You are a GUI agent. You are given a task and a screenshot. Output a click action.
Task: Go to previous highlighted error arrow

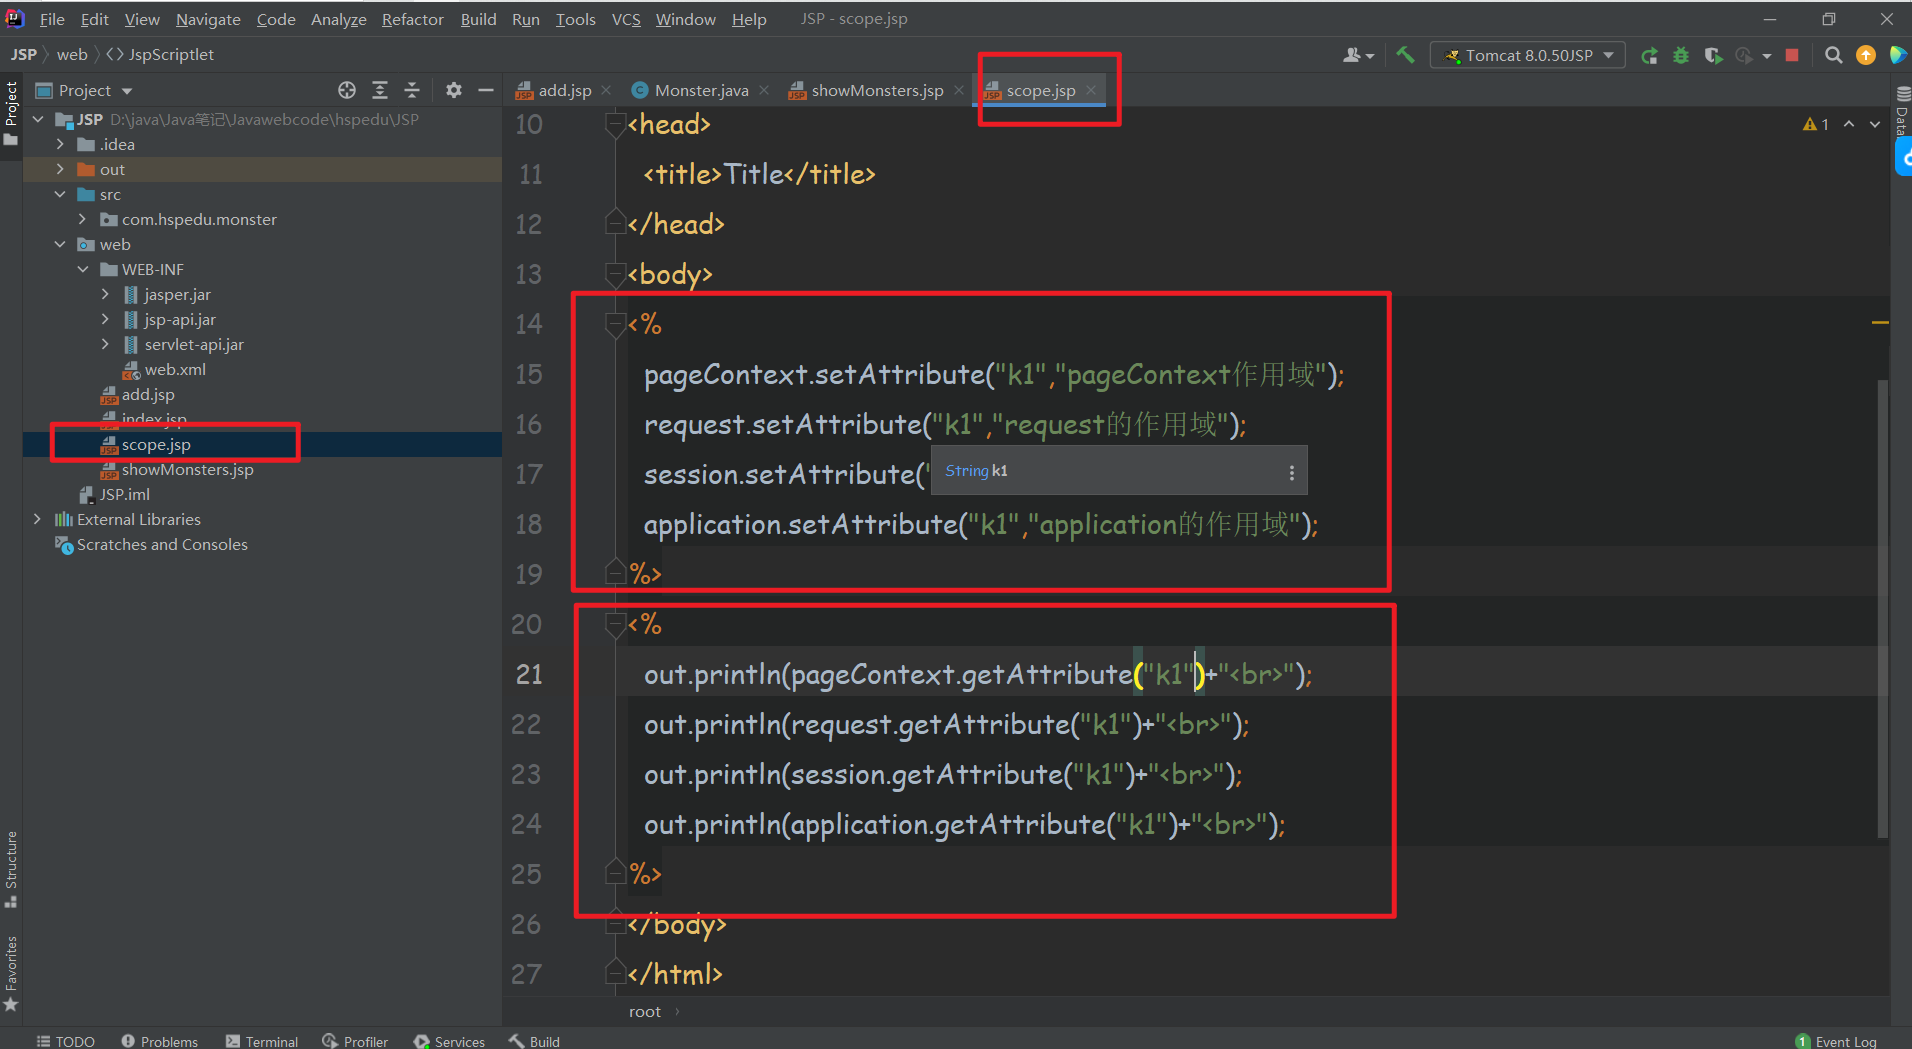coord(1849,124)
